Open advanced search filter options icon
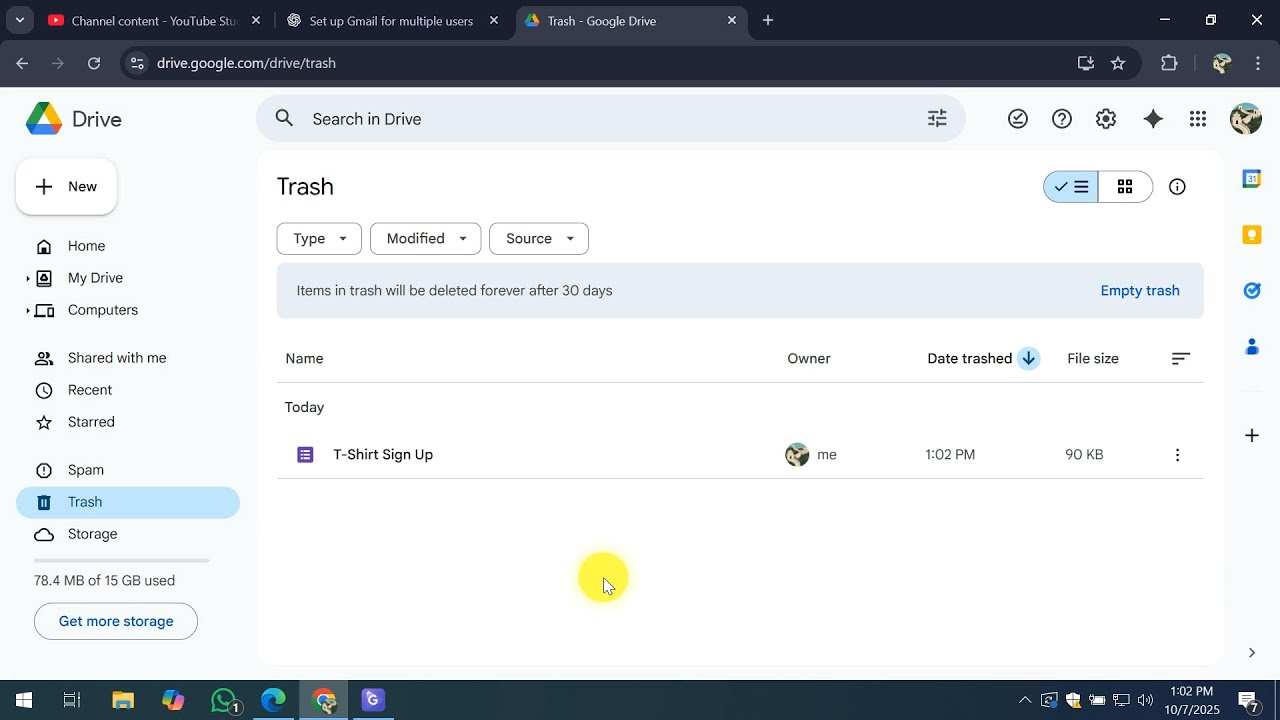Viewport: 1280px width, 720px height. [937, 119]
